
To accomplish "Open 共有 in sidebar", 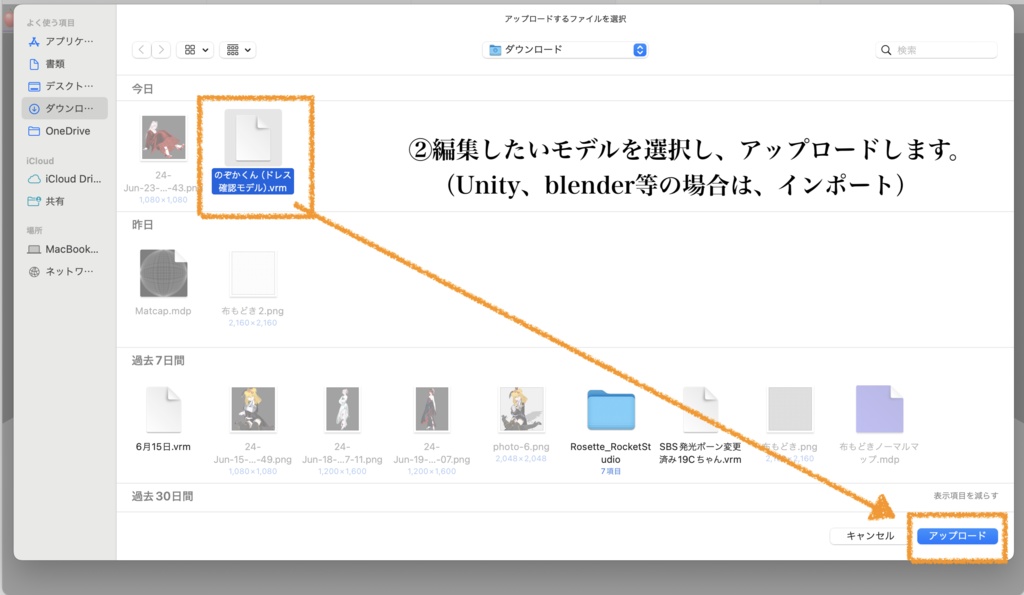I will click(64, 201).
